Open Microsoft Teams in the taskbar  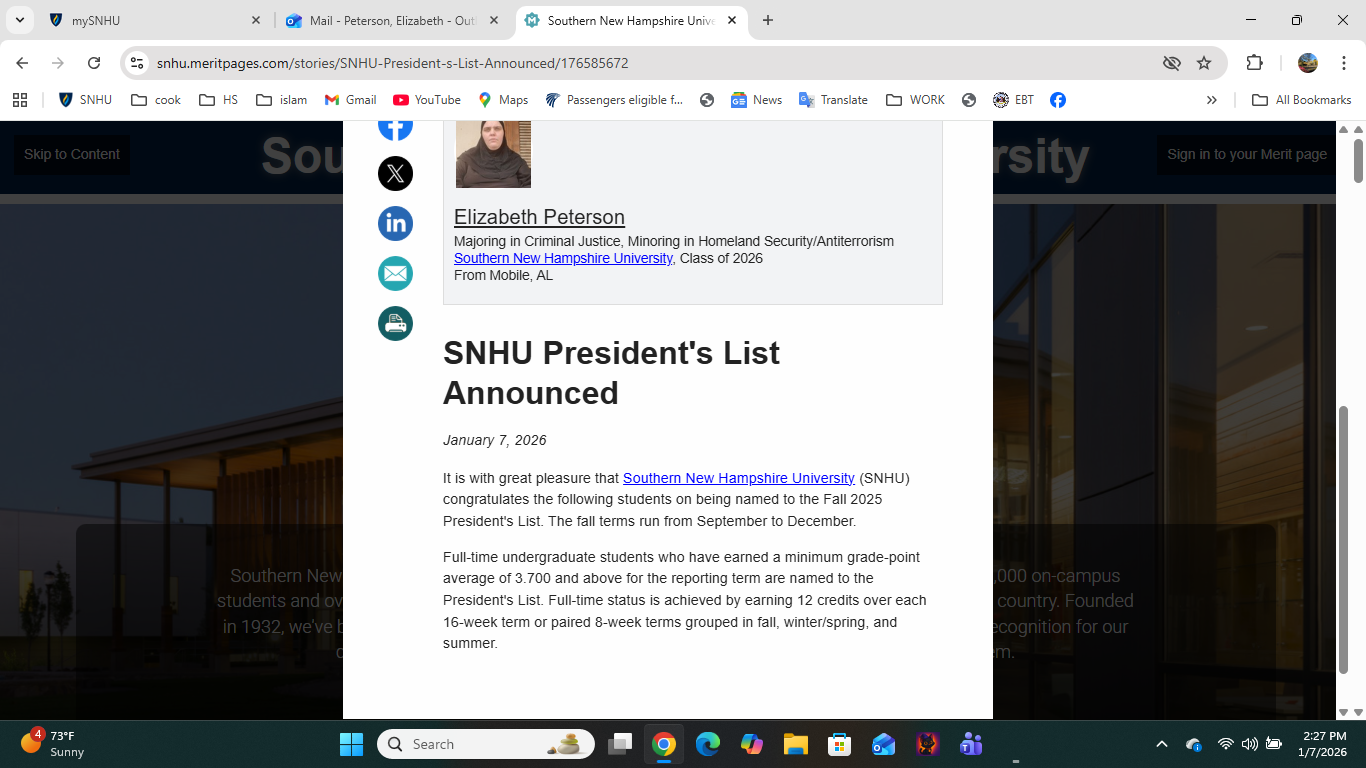[x=970, y=744]
